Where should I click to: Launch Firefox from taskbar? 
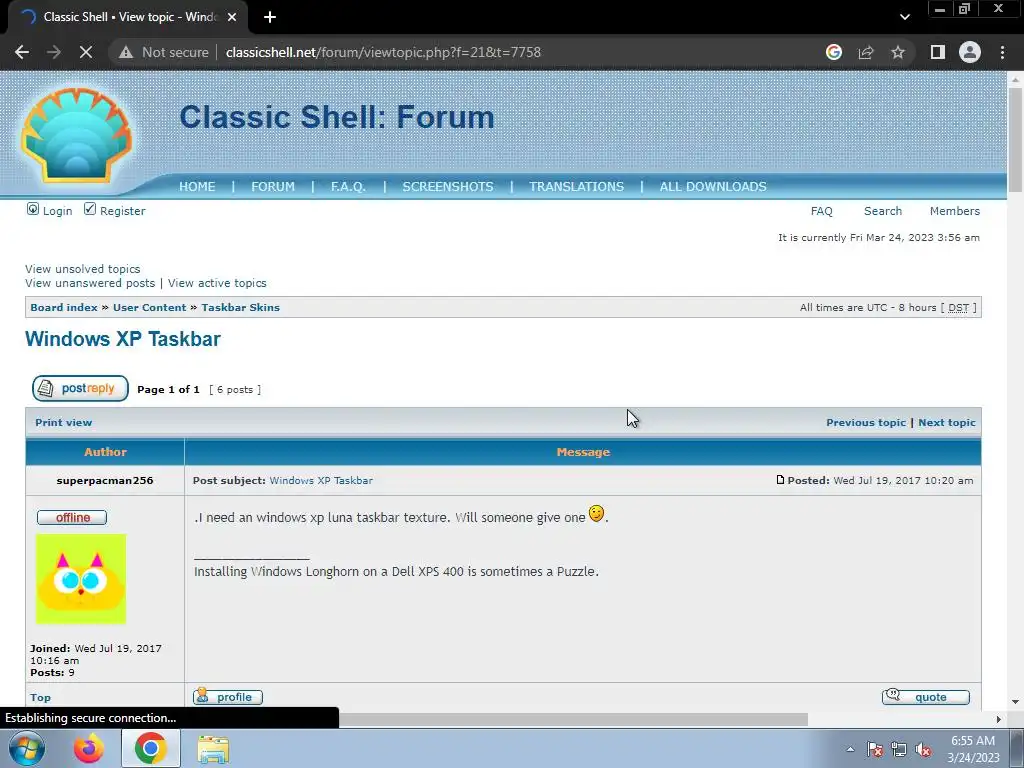tap(88, 748)
